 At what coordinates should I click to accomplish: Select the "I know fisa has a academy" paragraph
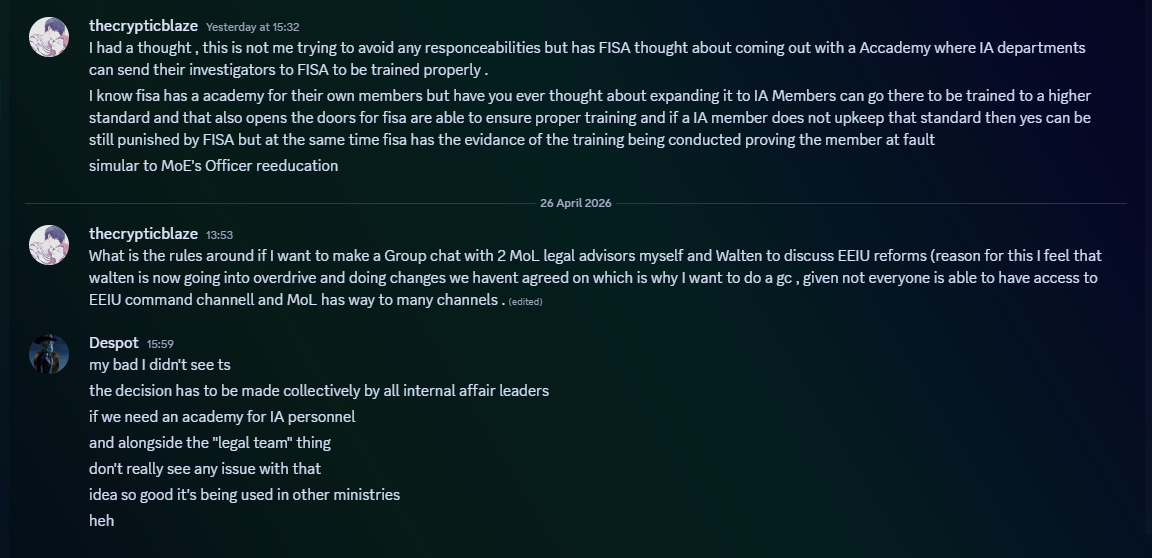tap(589, 118)
